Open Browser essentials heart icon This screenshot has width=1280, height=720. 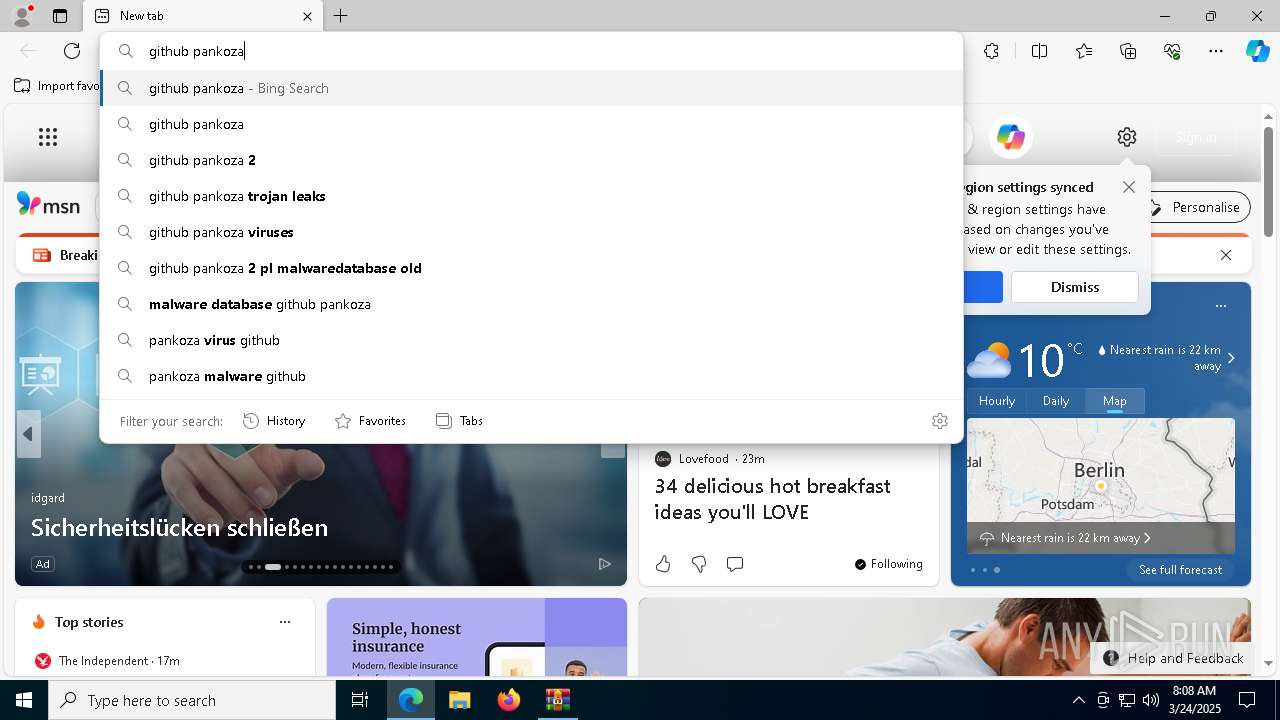[x=1172, y=51]
